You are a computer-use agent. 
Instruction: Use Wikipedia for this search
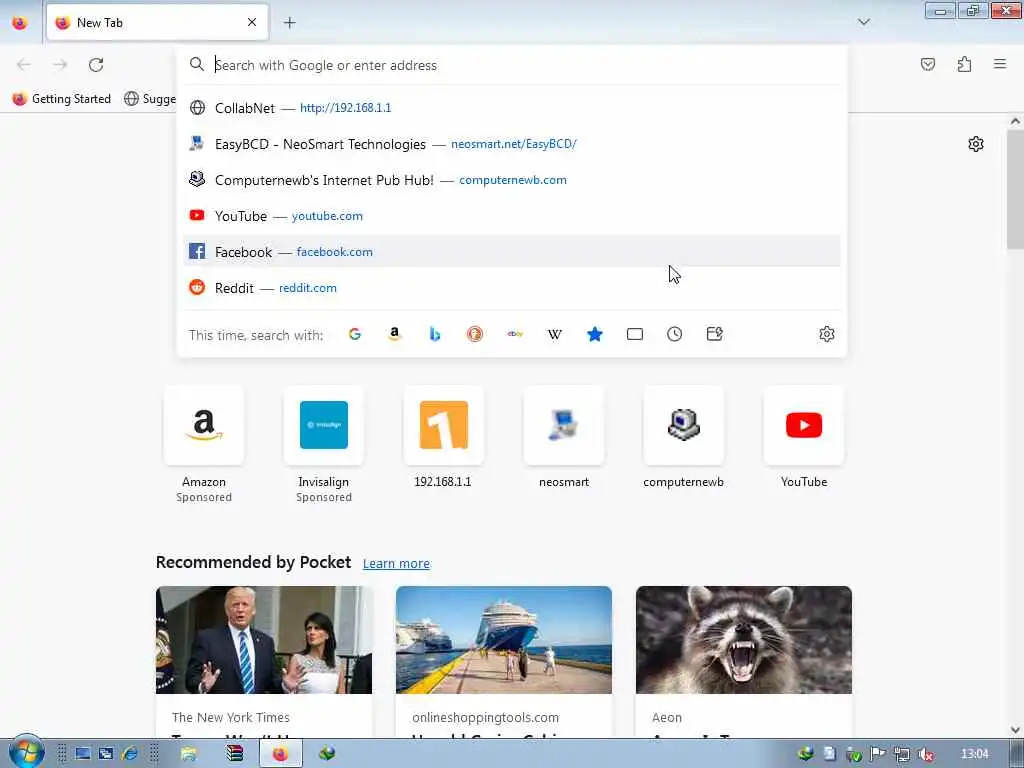click(554, 334)
